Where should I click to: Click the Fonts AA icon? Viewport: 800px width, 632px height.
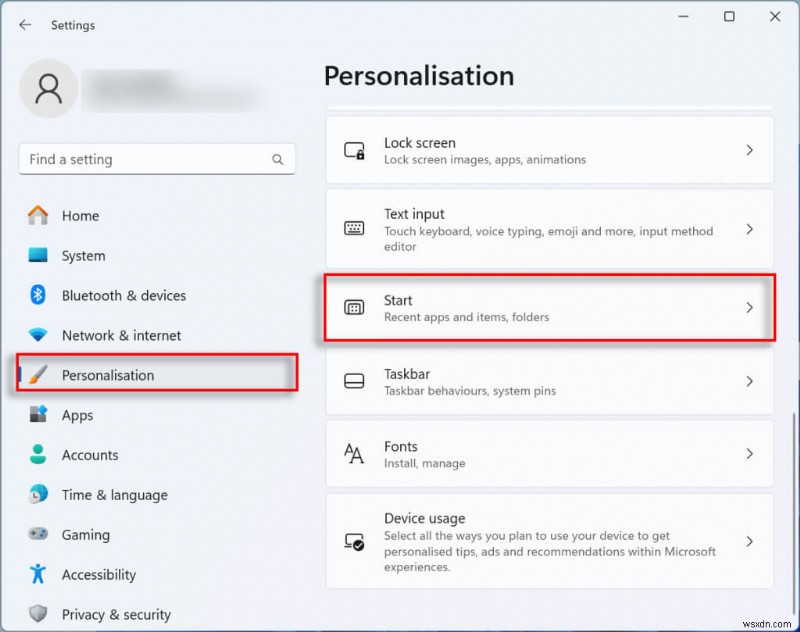point(354,453)
